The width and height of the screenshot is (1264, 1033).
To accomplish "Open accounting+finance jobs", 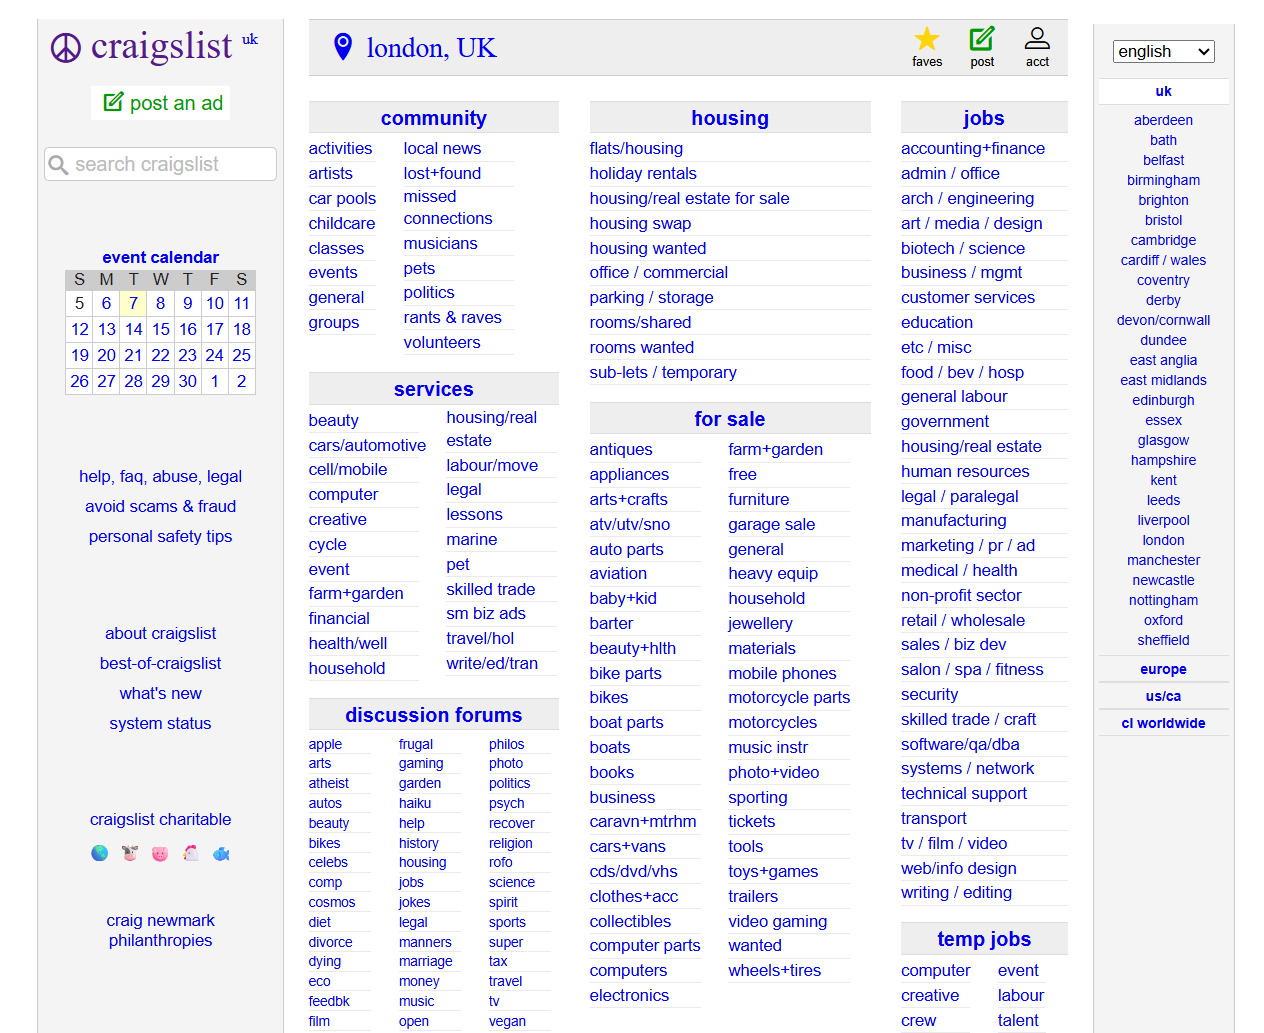I will coord(973,148).
